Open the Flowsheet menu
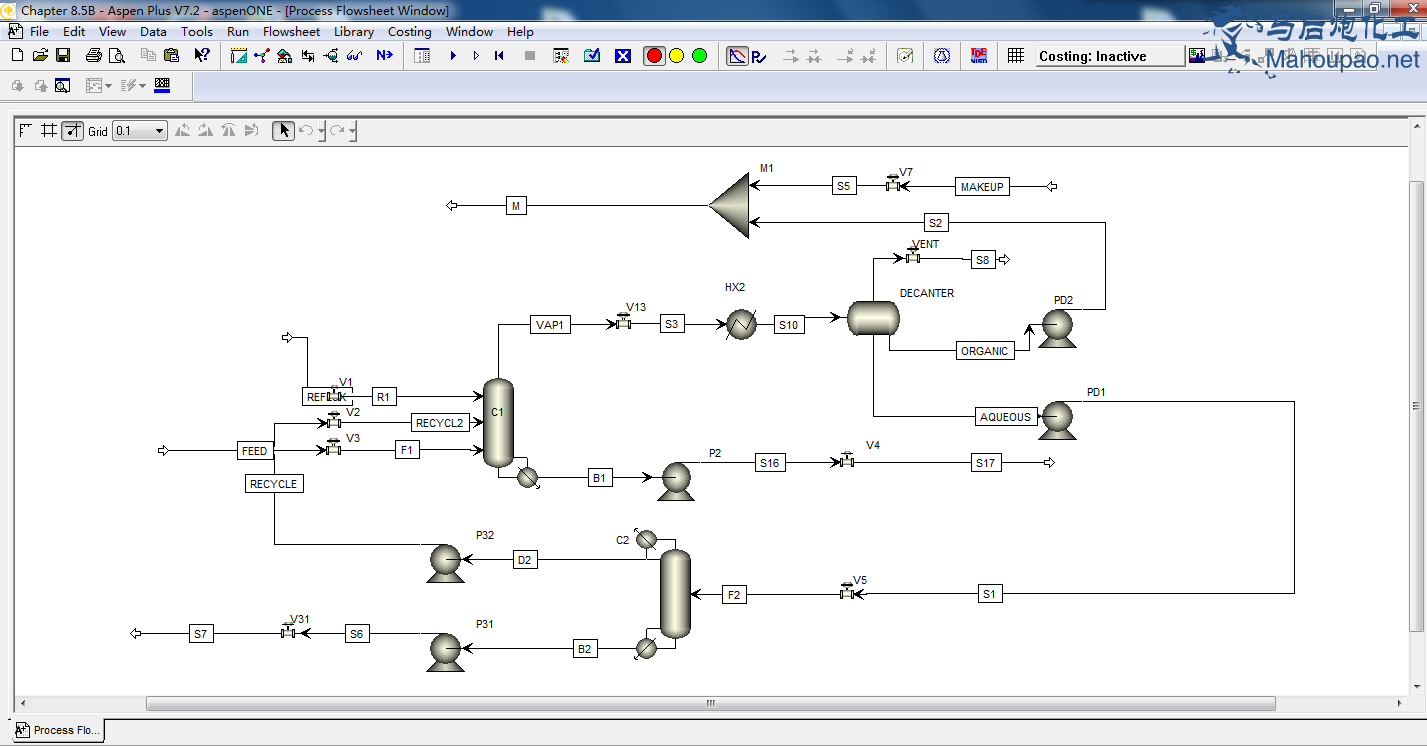 tap(291, 31)
